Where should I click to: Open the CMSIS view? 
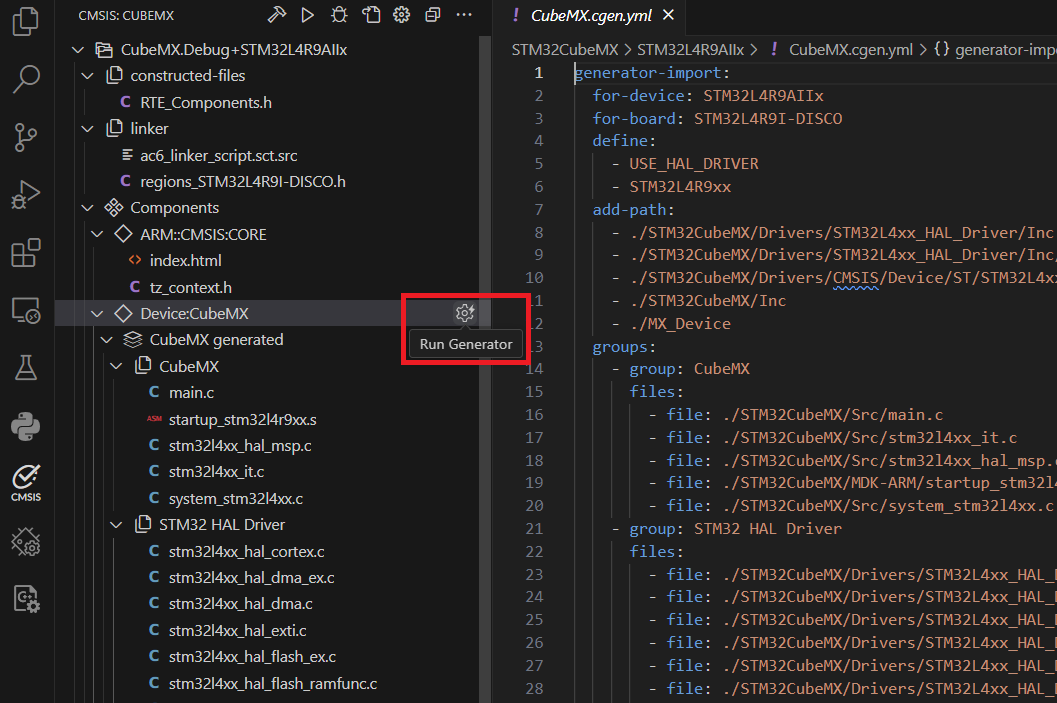26,483
